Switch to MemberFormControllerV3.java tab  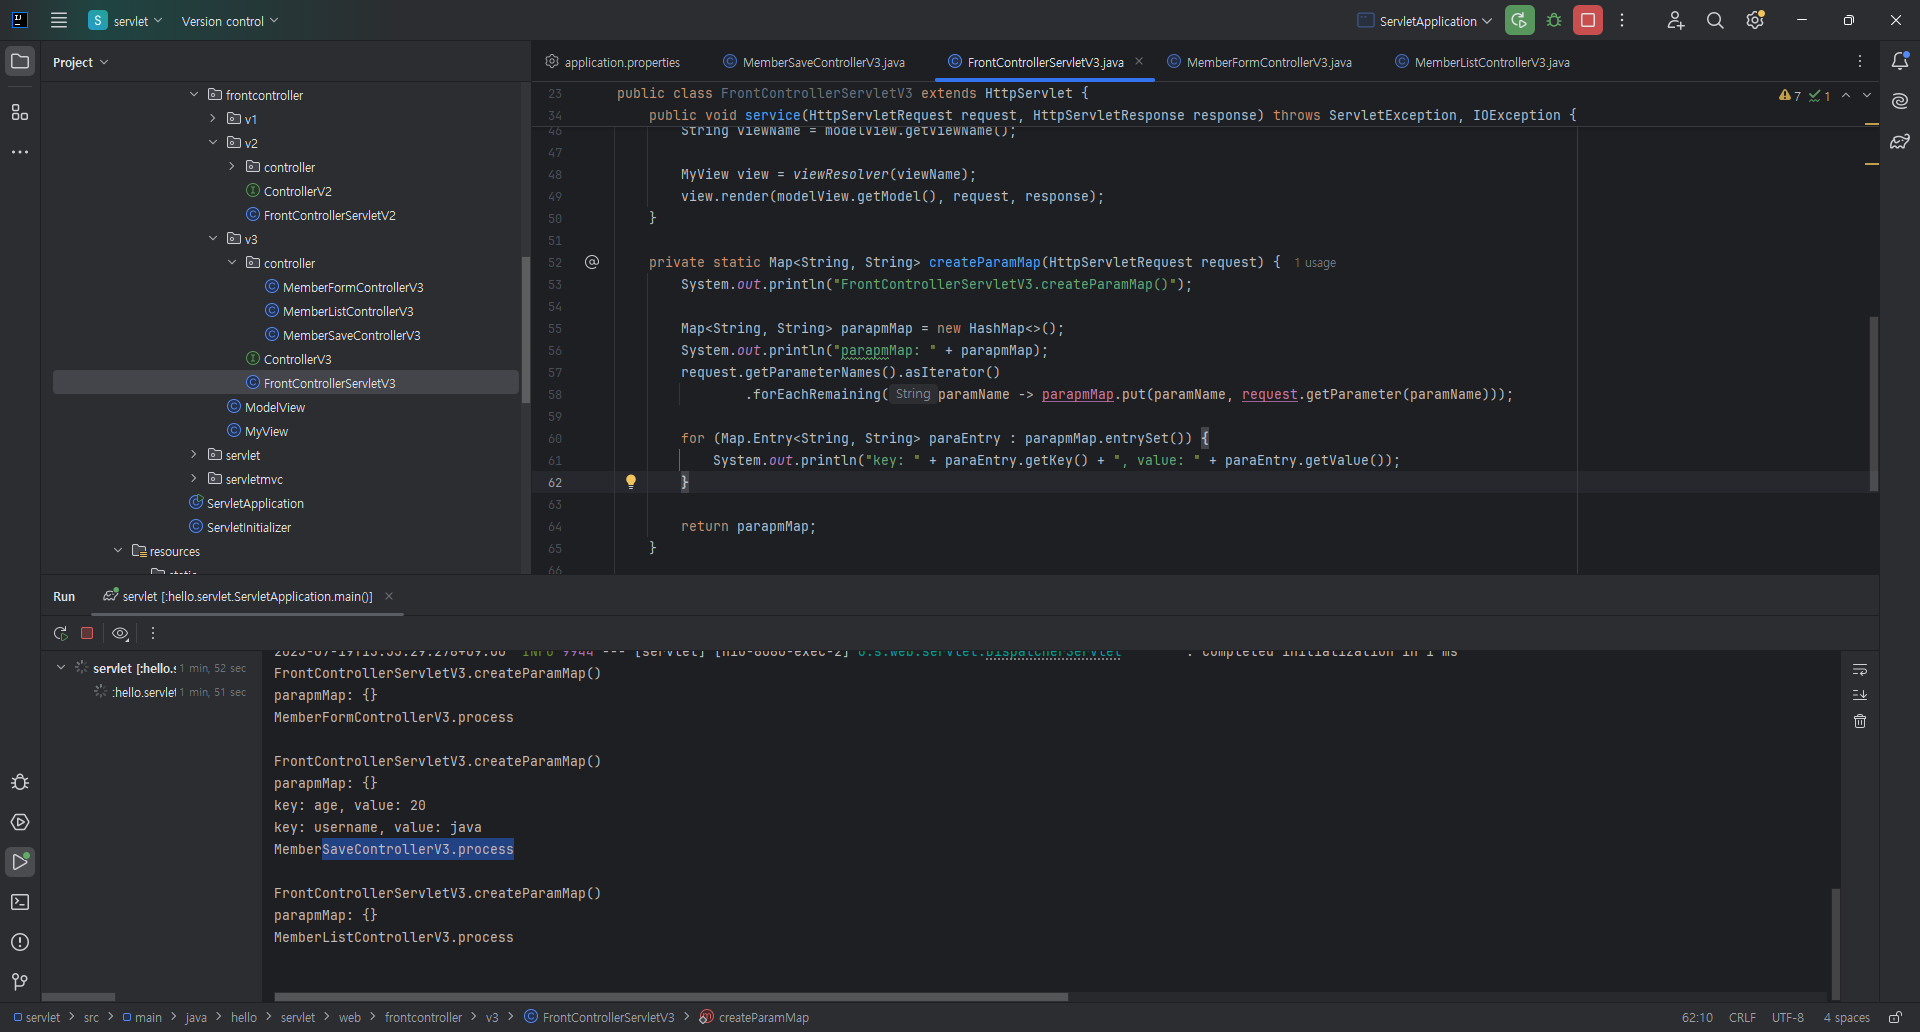(x=1260, y=62)
